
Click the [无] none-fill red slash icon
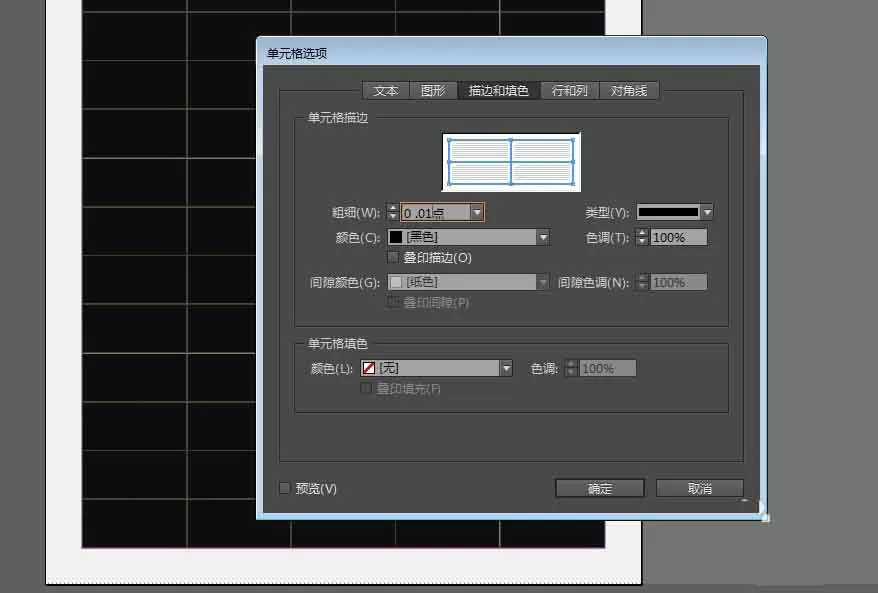[x=368, y=368]
